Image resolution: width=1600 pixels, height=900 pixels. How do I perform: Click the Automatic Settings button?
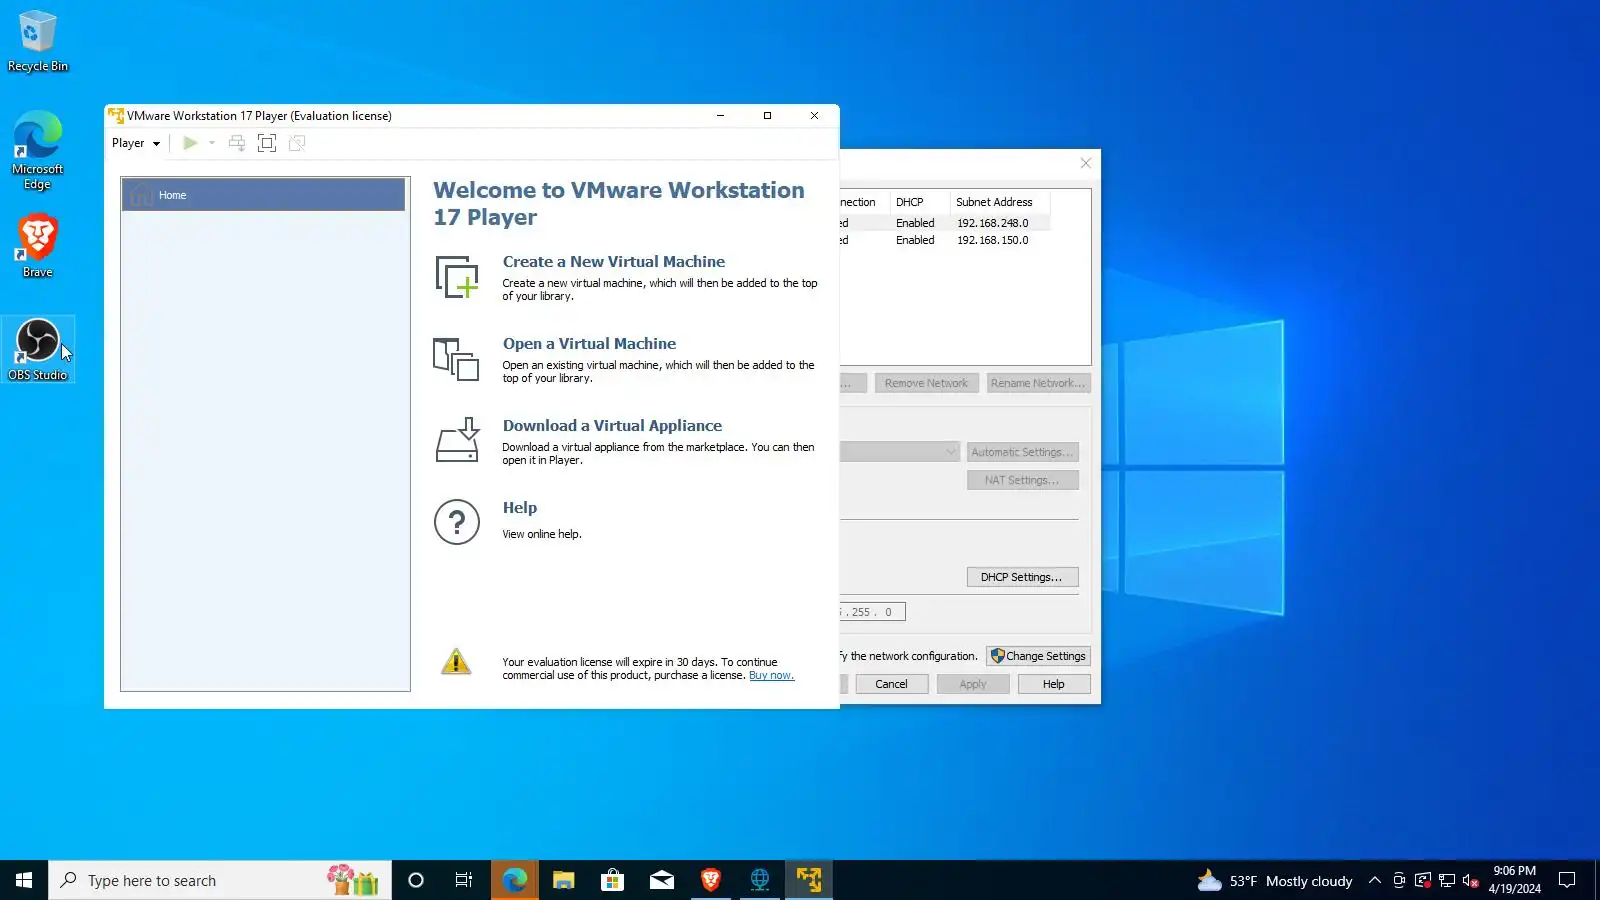pyautogui.click(x=1022, y=452)
